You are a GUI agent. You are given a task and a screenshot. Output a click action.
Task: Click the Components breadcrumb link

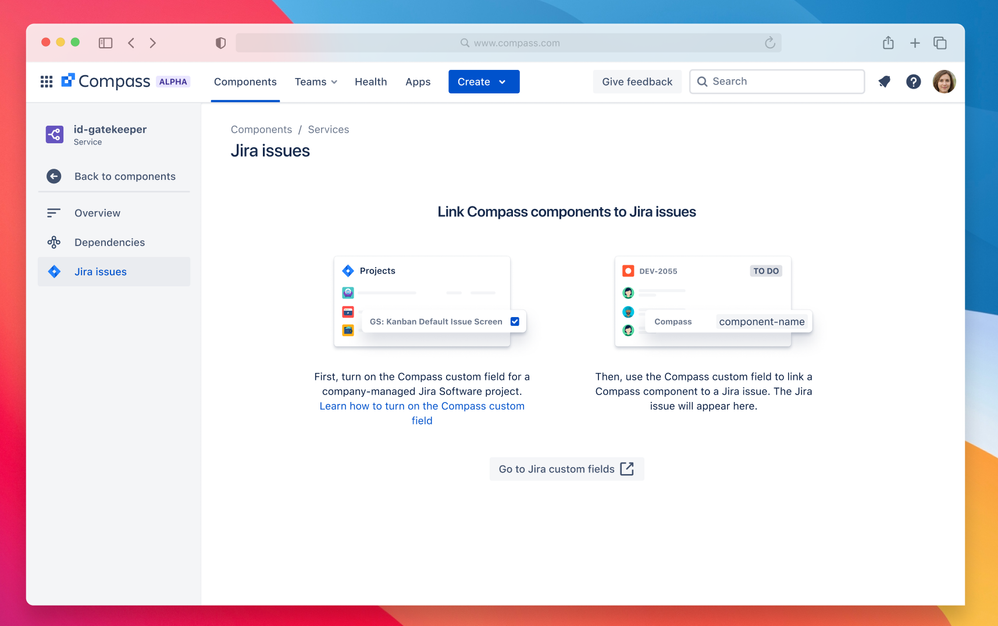click(262, 129)
